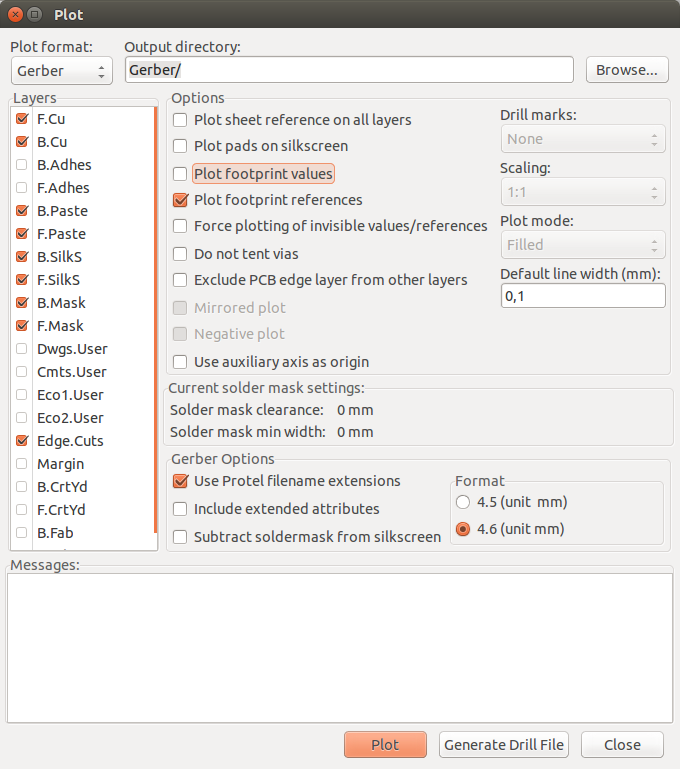Disable Use Protel filename extensions
This screenshot has width=680, height=769.
coord(180,481)
